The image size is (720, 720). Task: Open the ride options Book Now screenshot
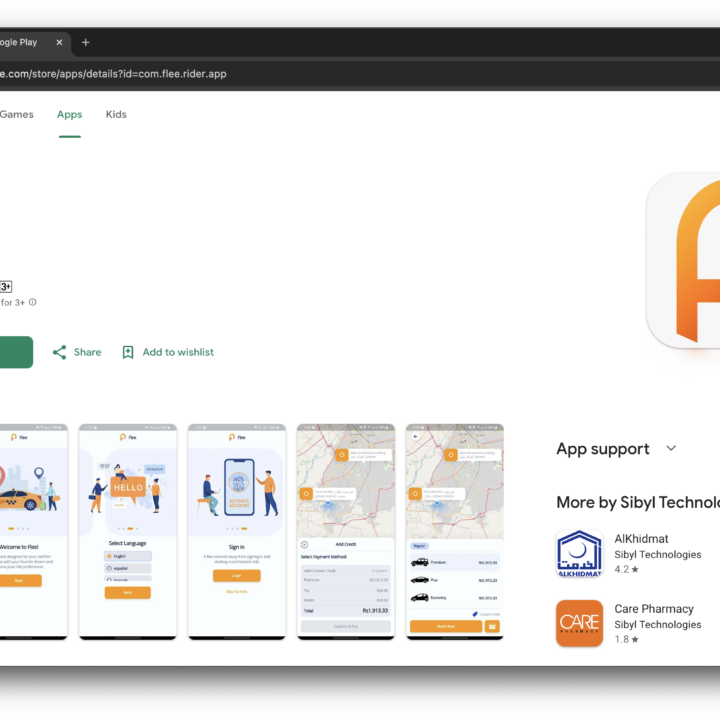[455, 532]
